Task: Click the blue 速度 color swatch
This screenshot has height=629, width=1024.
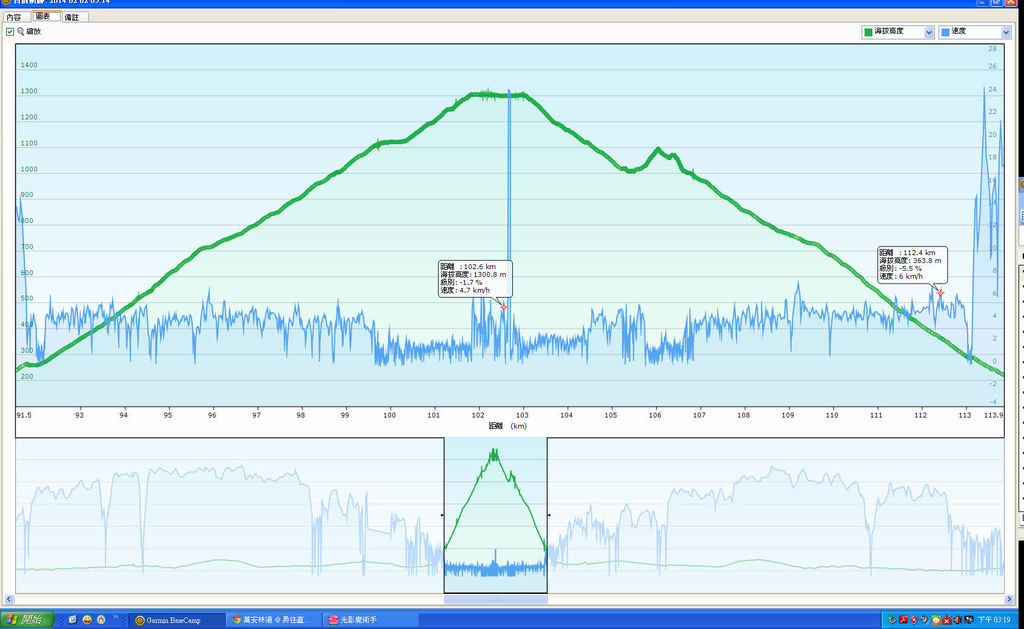Action: pos(945,32)
